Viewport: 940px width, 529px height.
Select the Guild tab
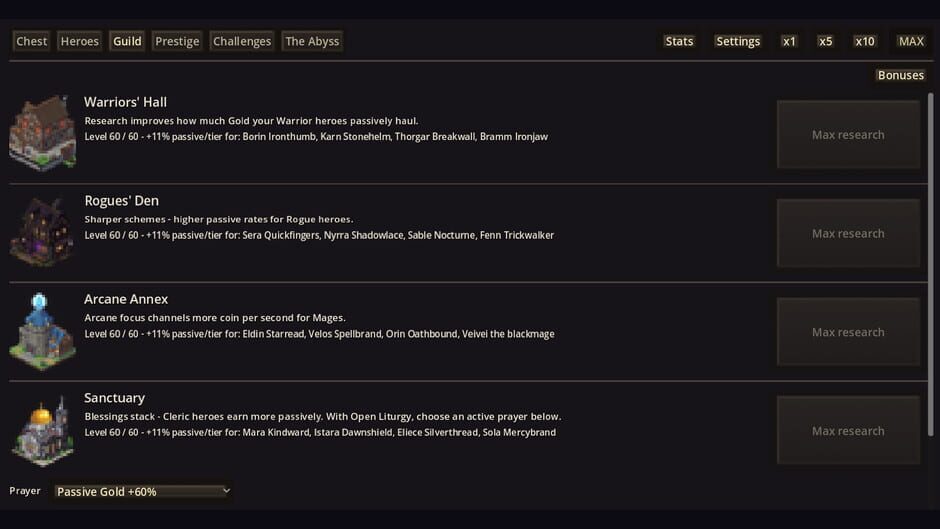pos(127,41)
